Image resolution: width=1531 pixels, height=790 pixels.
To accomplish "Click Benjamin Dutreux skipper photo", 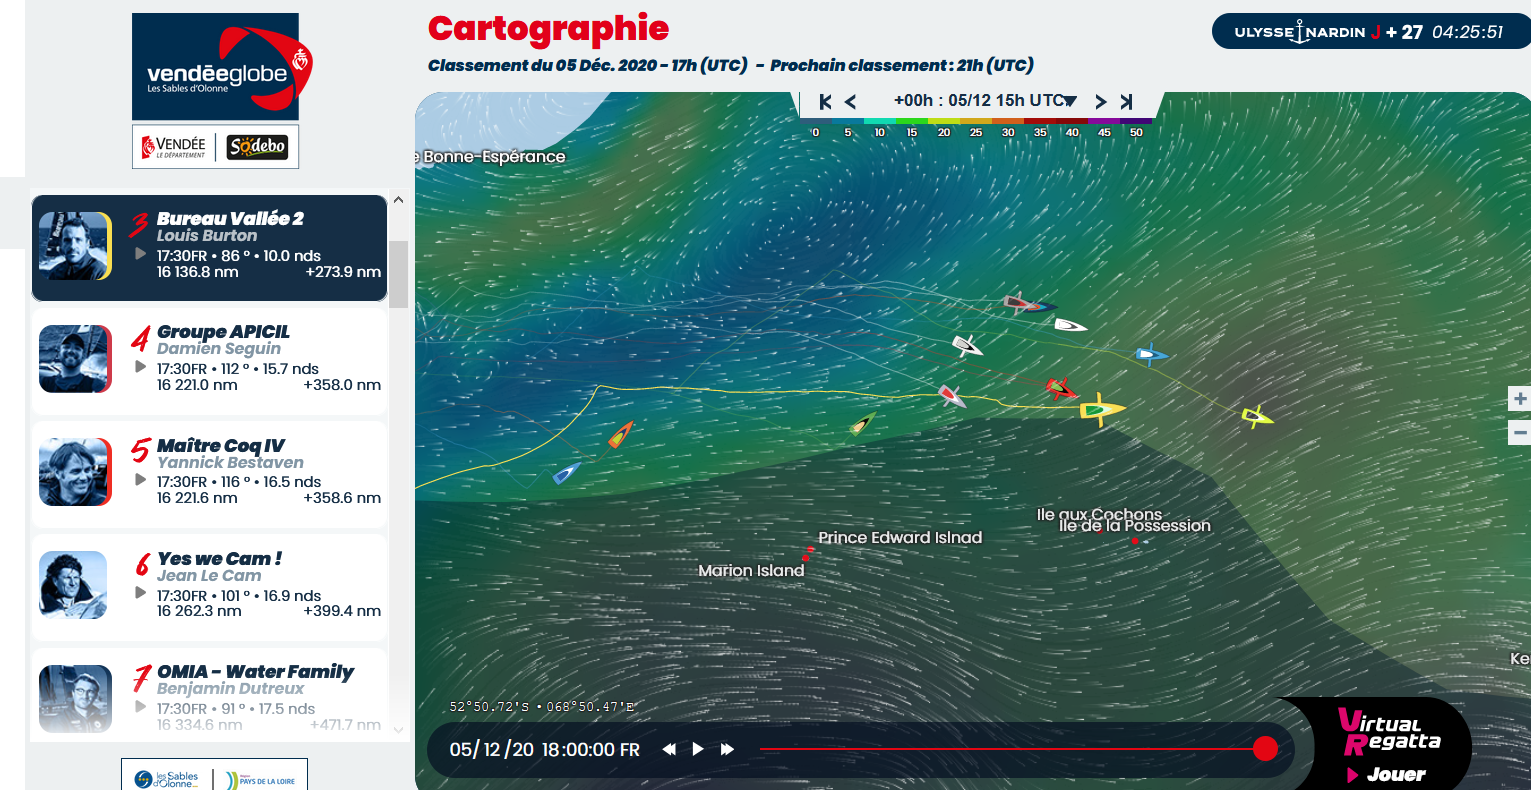I will click(x=75, y=698).
